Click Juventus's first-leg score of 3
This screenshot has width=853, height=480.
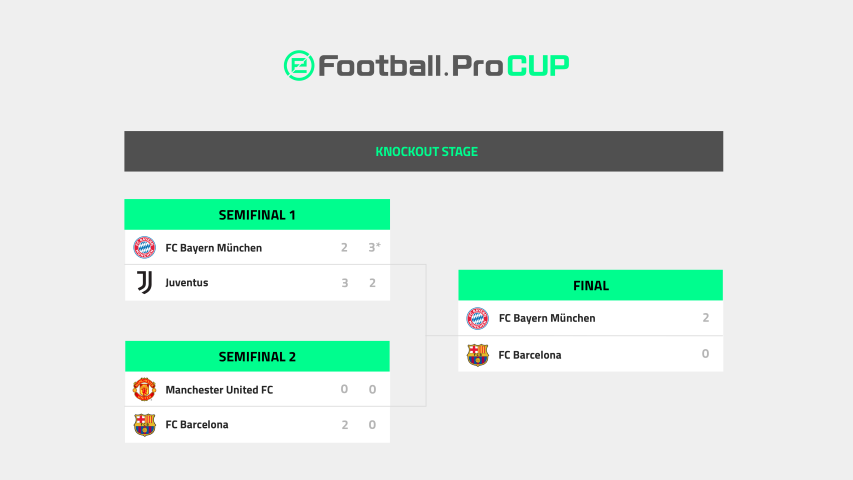point(345,283)
